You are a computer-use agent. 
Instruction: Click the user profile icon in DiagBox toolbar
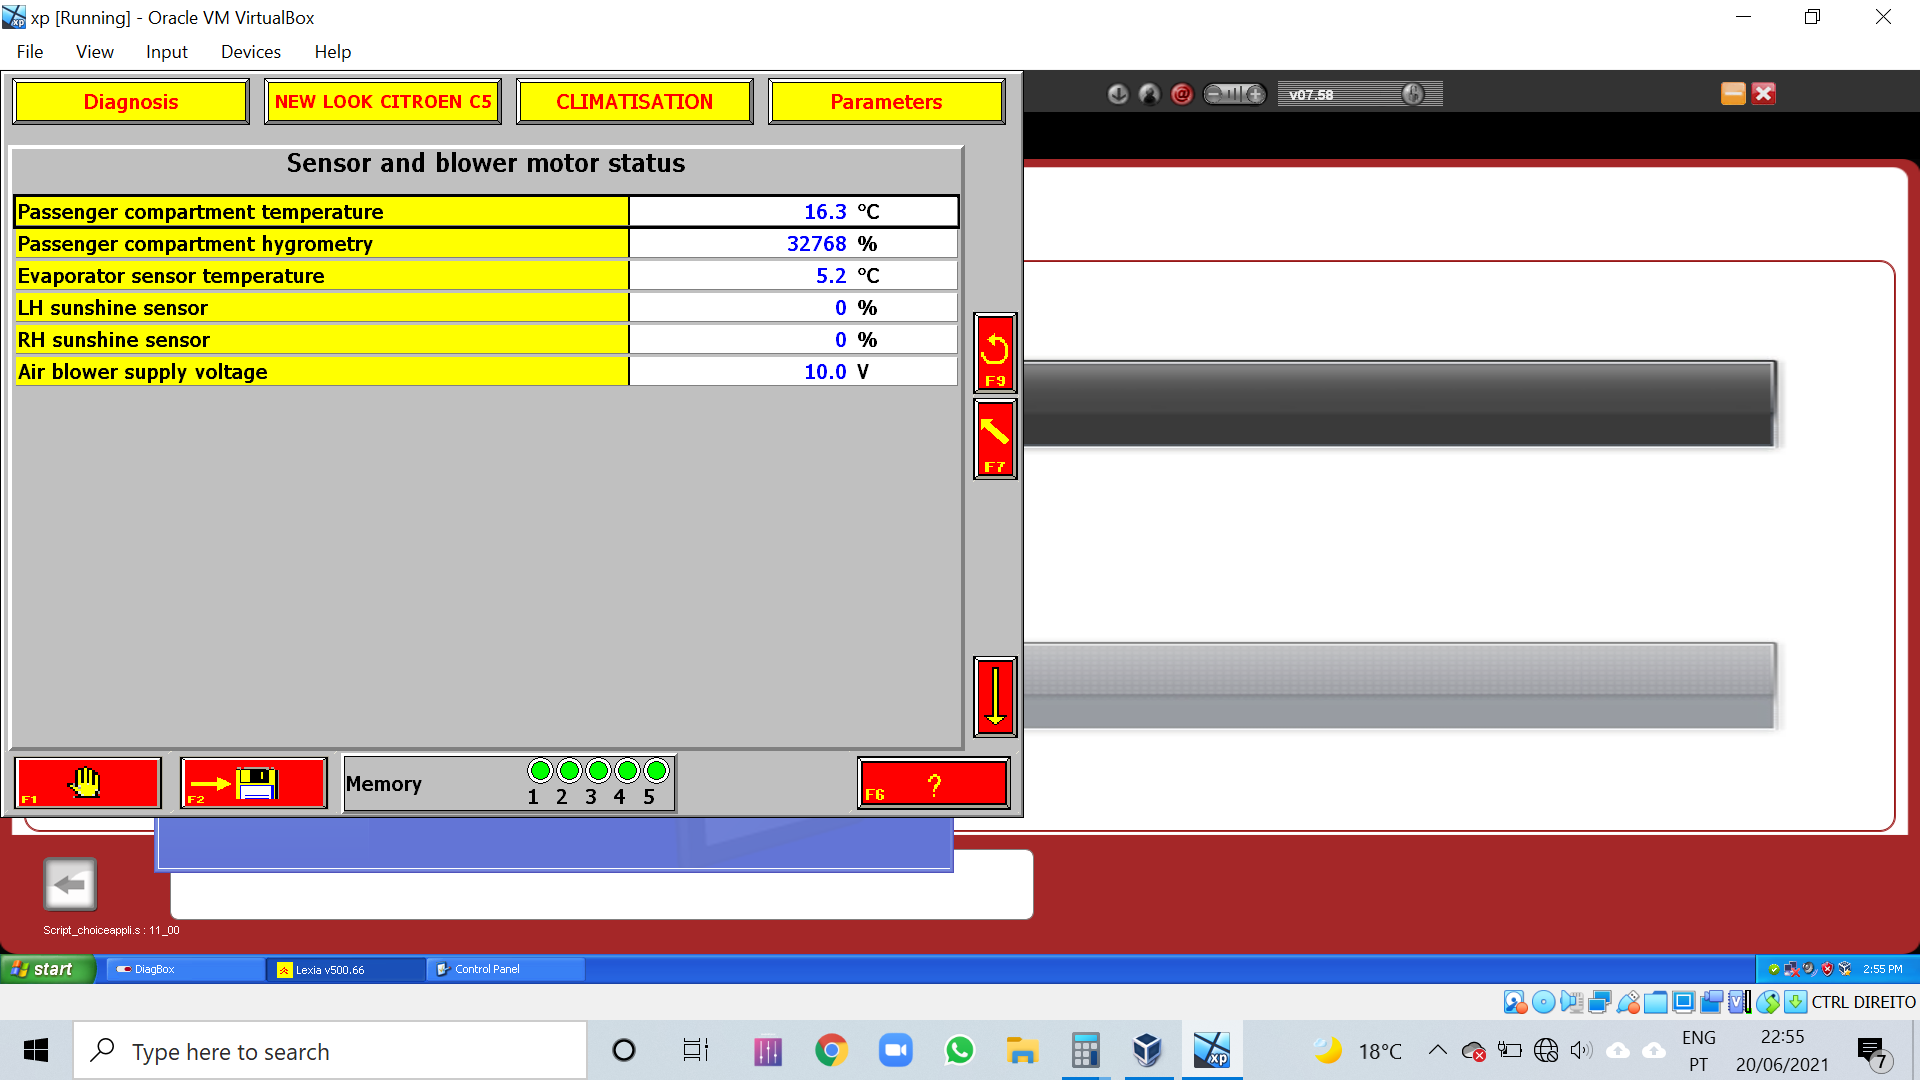coord(1150,94)
